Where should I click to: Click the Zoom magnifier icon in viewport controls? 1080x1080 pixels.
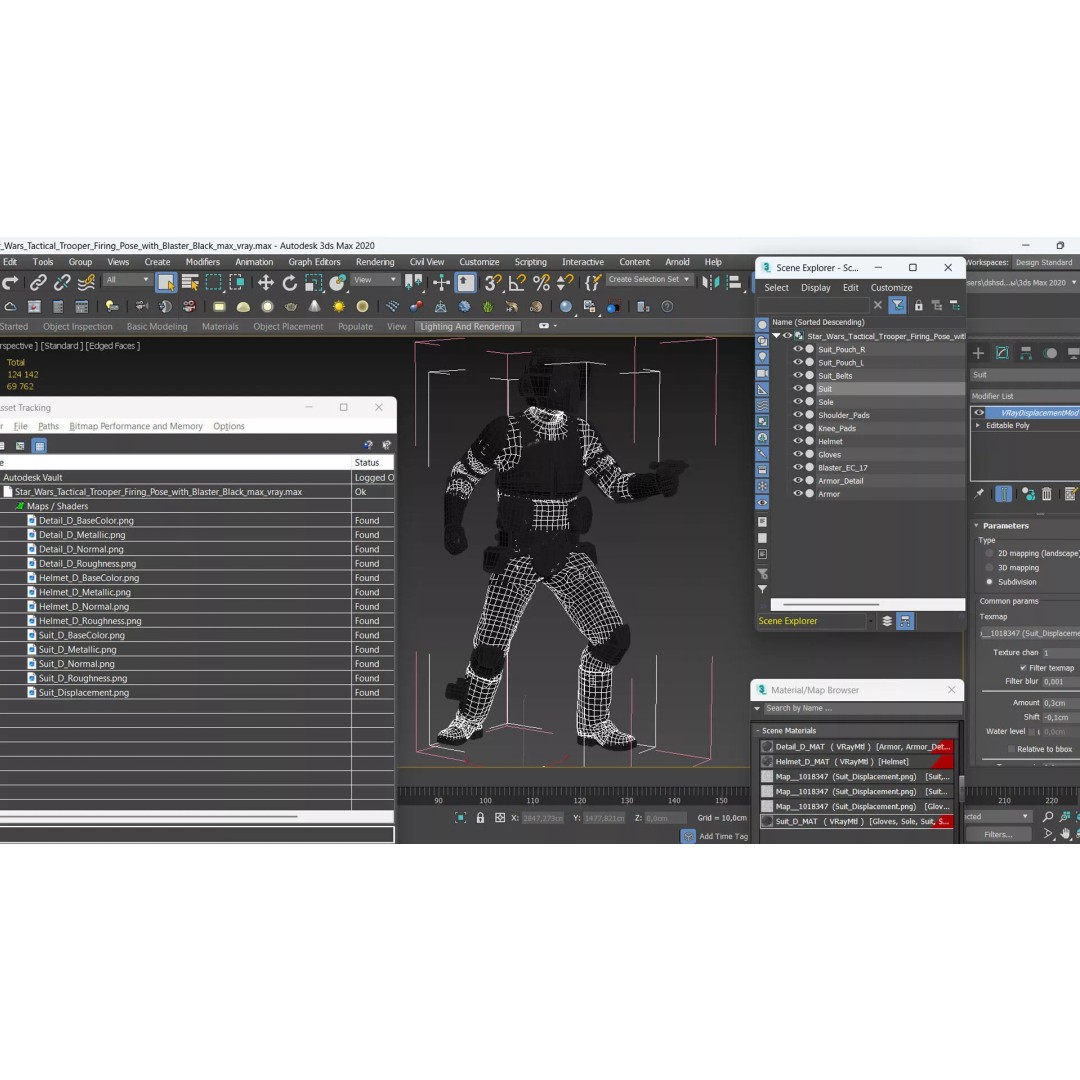[x=1048, y=817]
